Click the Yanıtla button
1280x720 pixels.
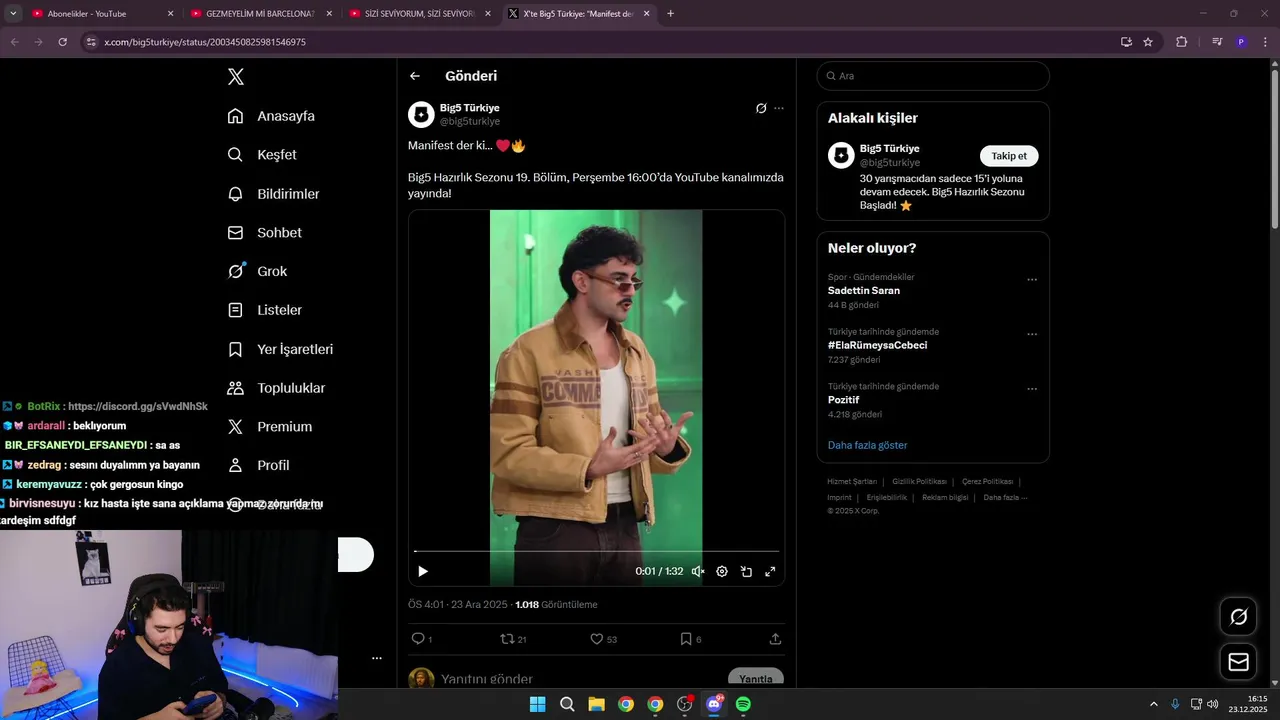(756, 678)
